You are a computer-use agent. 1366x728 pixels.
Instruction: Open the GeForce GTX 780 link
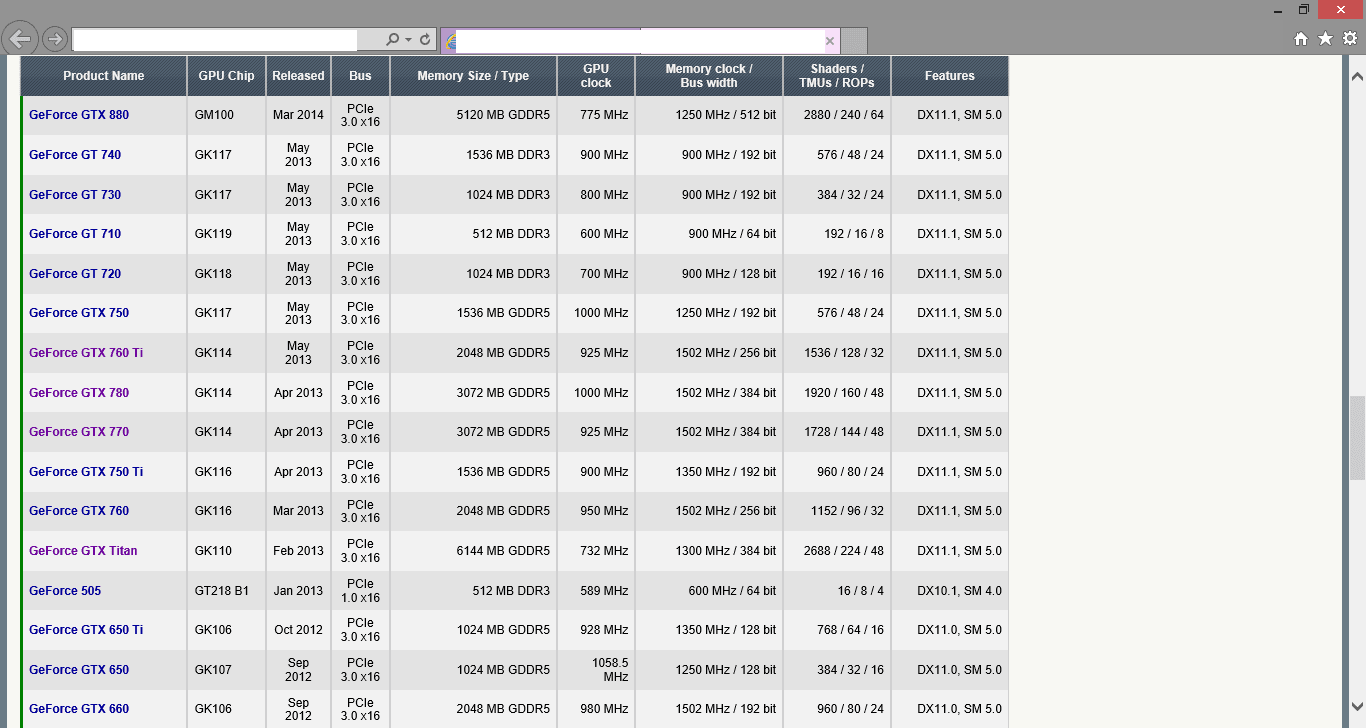79,393
